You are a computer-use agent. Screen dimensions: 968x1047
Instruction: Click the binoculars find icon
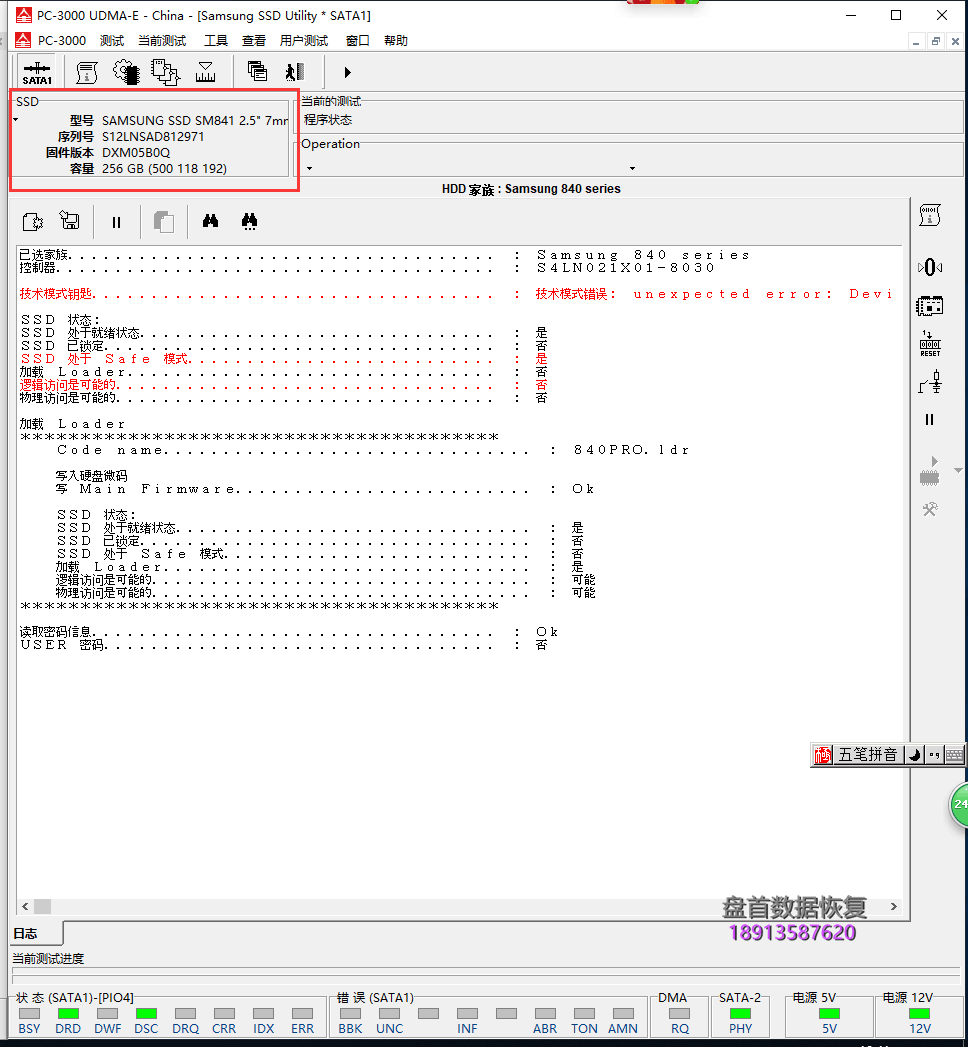[210, 220]
